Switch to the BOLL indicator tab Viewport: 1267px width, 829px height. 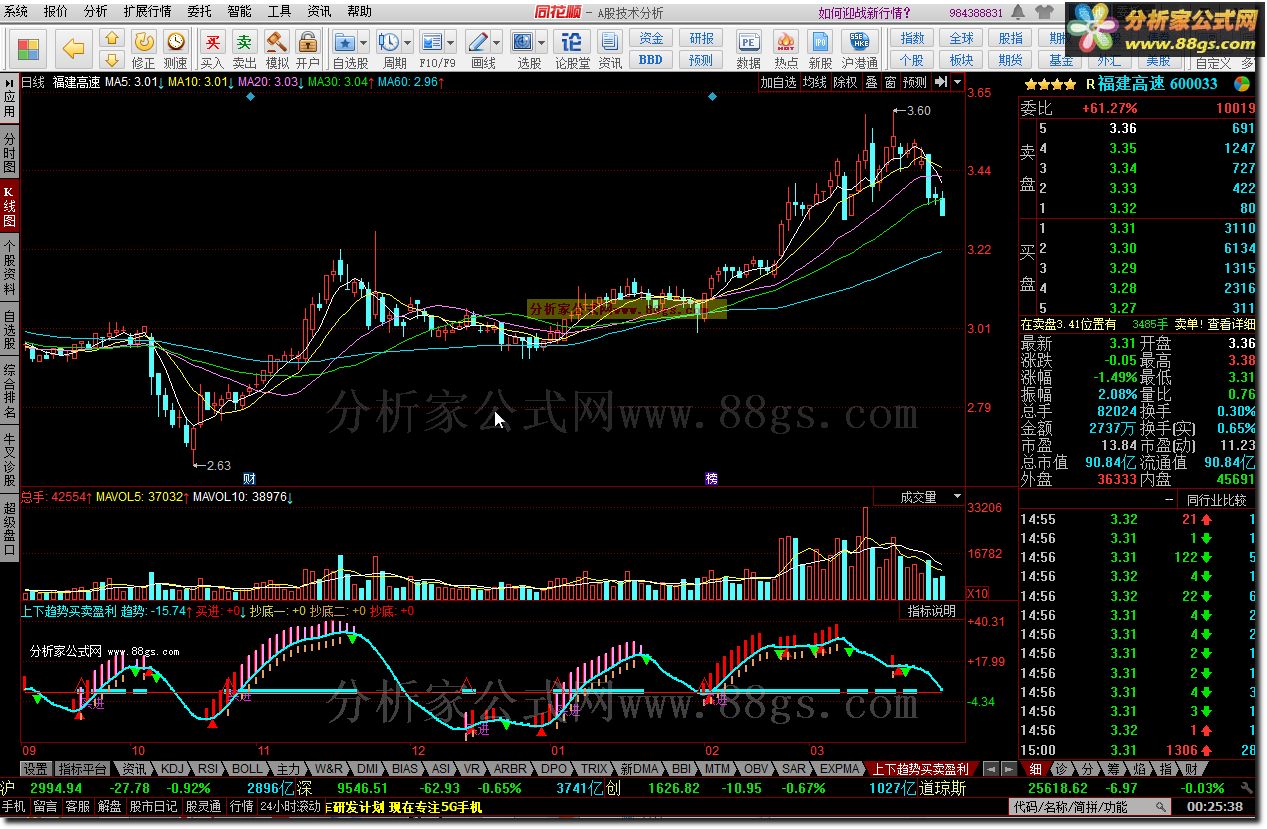(x=247, y=769)
